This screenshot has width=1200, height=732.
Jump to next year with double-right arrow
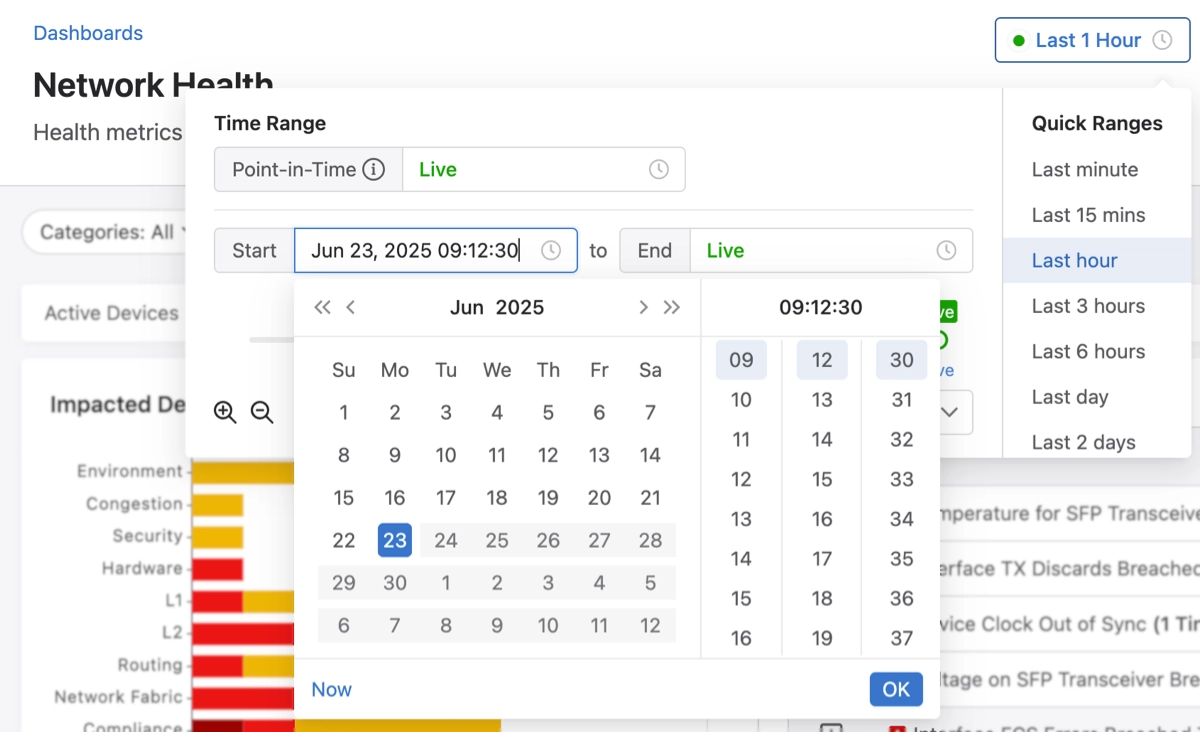tap(672, 307)
